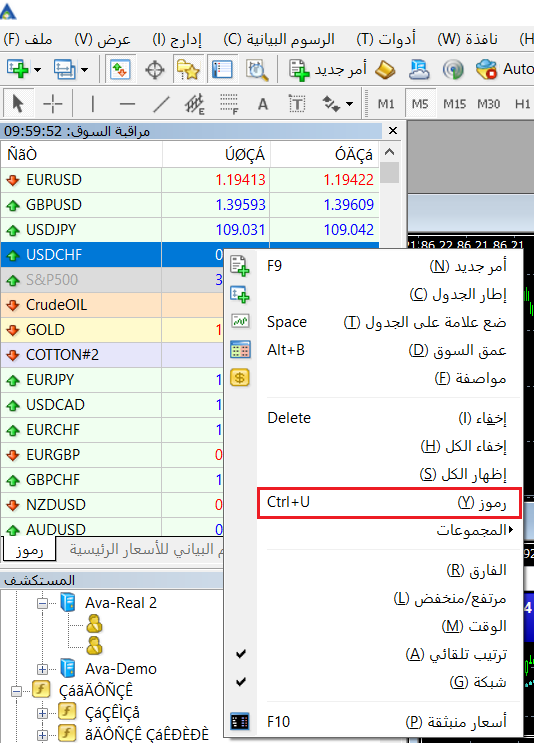Open the Navigator star-folder icon
This screenshot has height=743, width=534.
click(x=188, y=70)
